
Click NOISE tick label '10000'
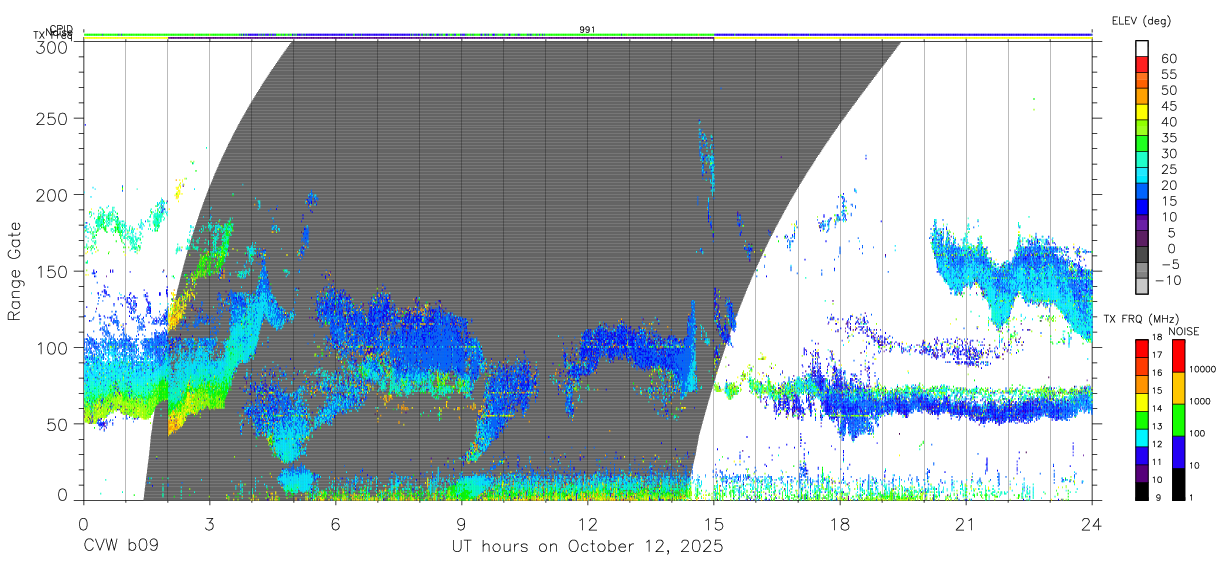tap(1202, 369)
